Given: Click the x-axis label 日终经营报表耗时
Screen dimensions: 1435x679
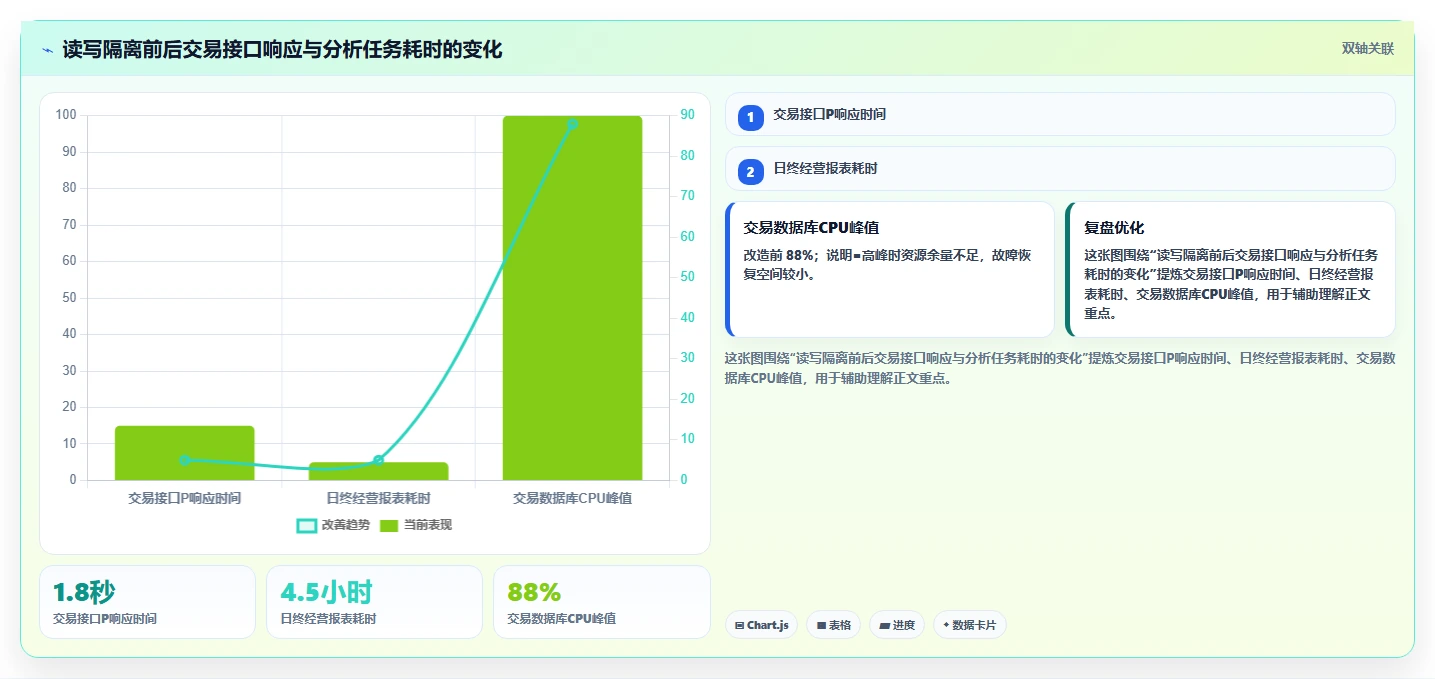Looking at the screenshot, I should click(378, 497).
